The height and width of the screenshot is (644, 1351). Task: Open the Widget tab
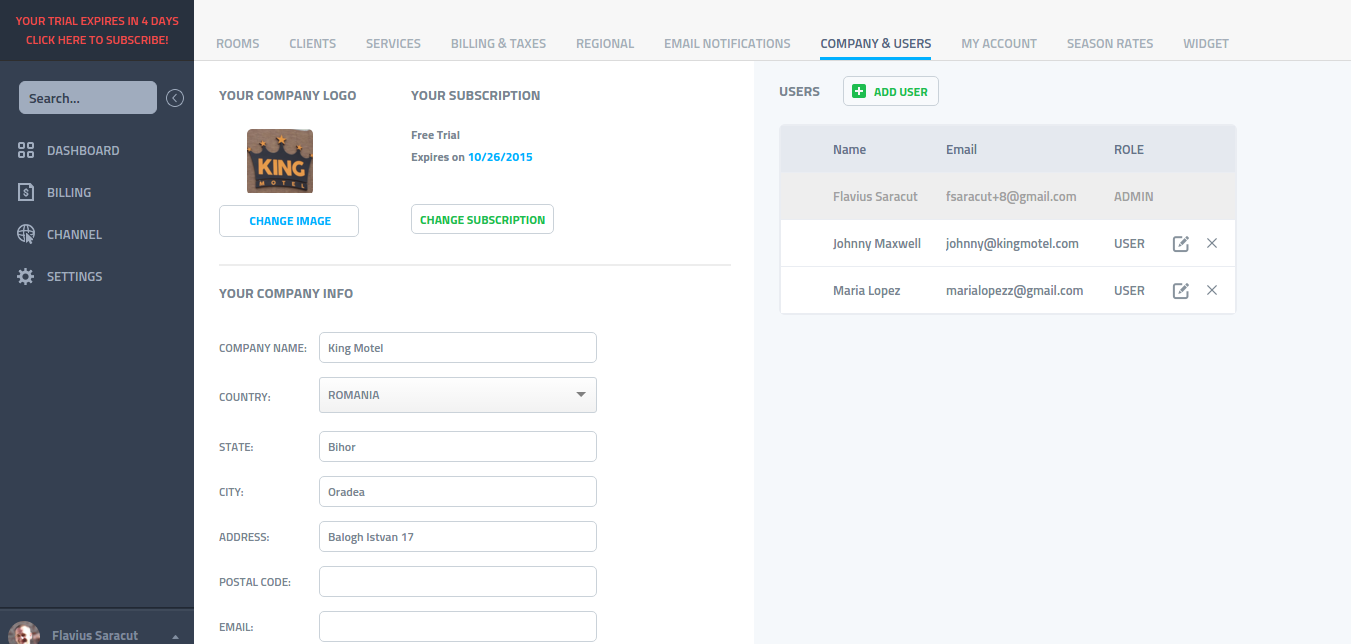click(1206, 44)
